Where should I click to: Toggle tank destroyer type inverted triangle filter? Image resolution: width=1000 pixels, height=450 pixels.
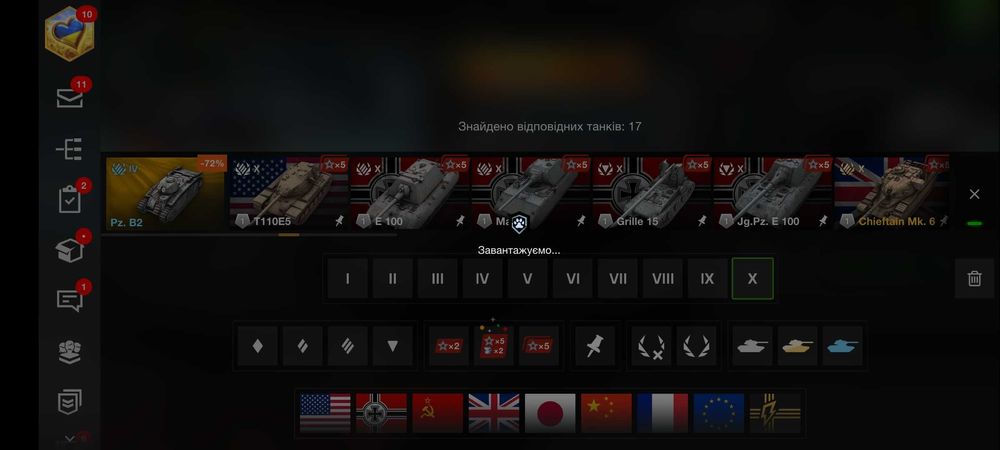tap(393, 346)
